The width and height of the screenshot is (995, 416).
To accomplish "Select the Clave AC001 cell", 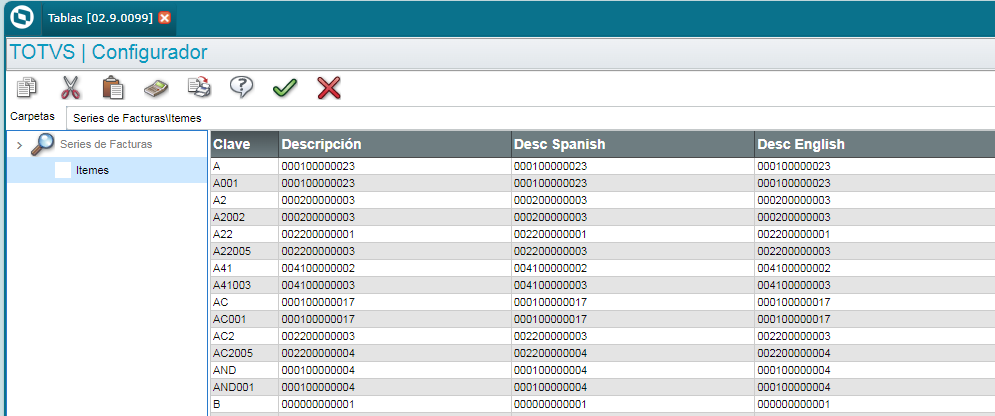I will [x=244, y=318].
